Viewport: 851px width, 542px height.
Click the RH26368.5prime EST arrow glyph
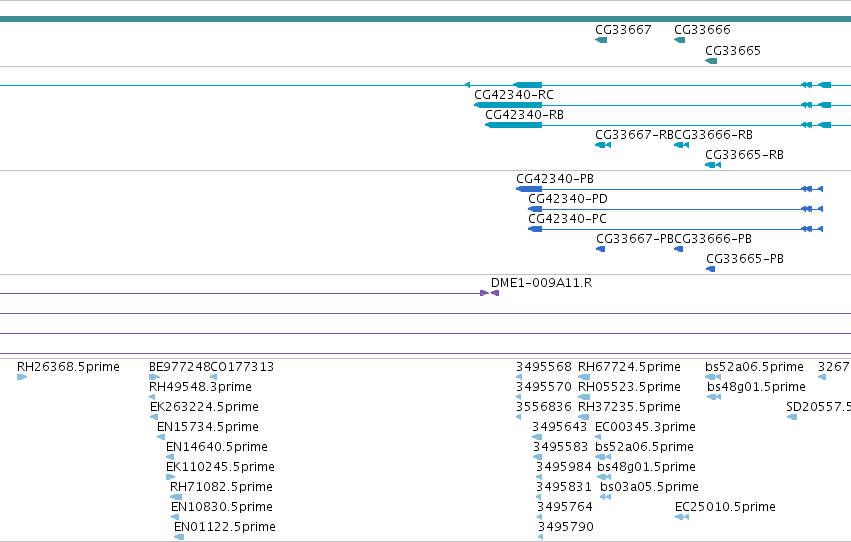tap(22, 378)
